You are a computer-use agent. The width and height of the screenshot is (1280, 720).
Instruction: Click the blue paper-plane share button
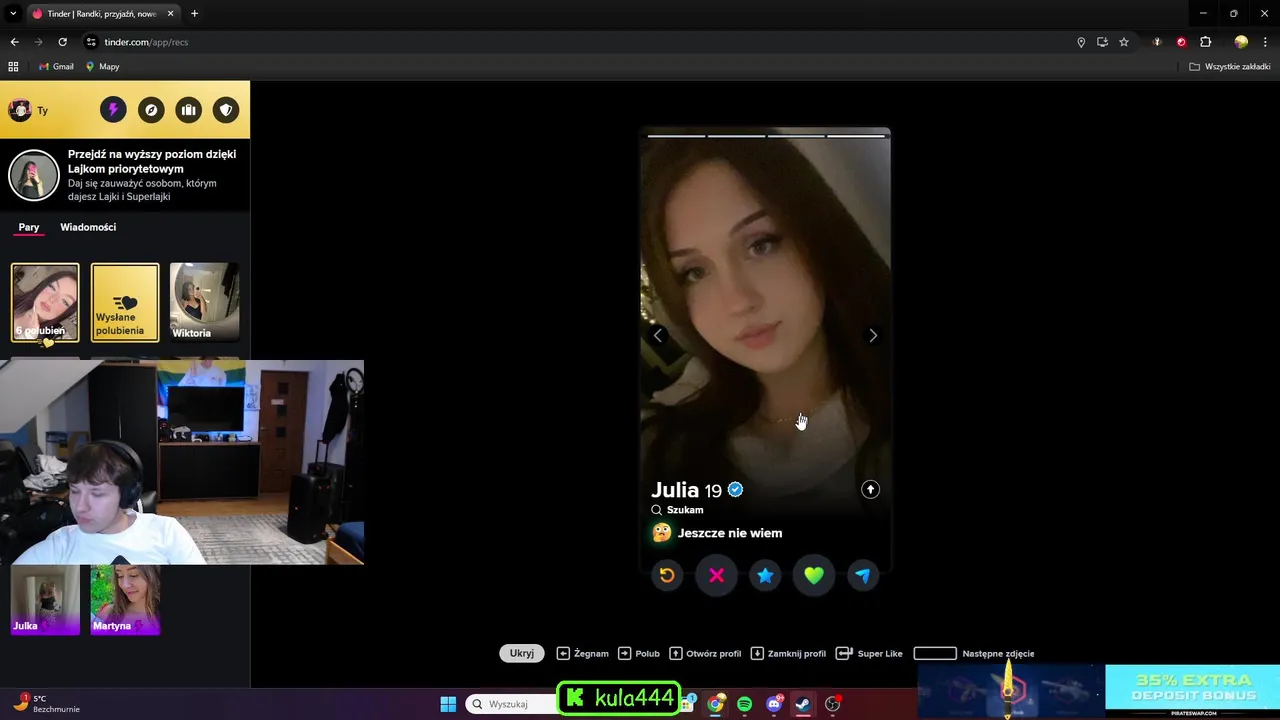863,575
